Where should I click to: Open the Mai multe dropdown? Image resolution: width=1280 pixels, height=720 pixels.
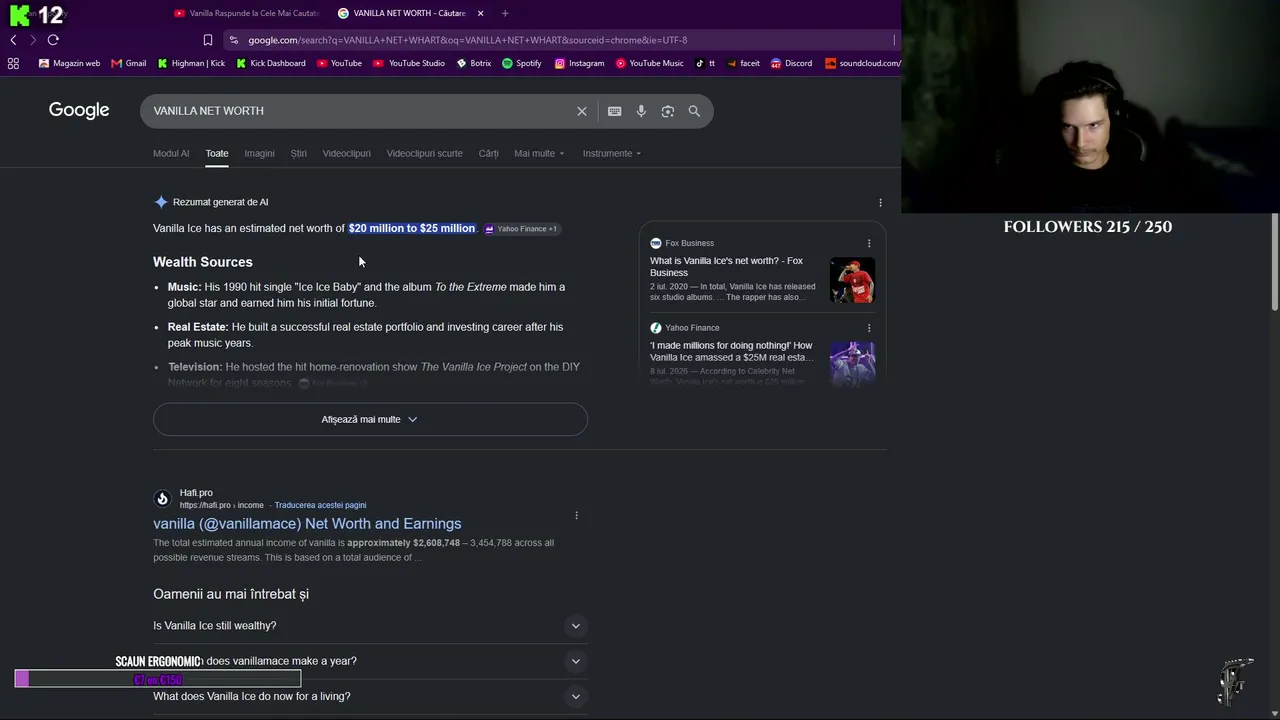[539, 153]
